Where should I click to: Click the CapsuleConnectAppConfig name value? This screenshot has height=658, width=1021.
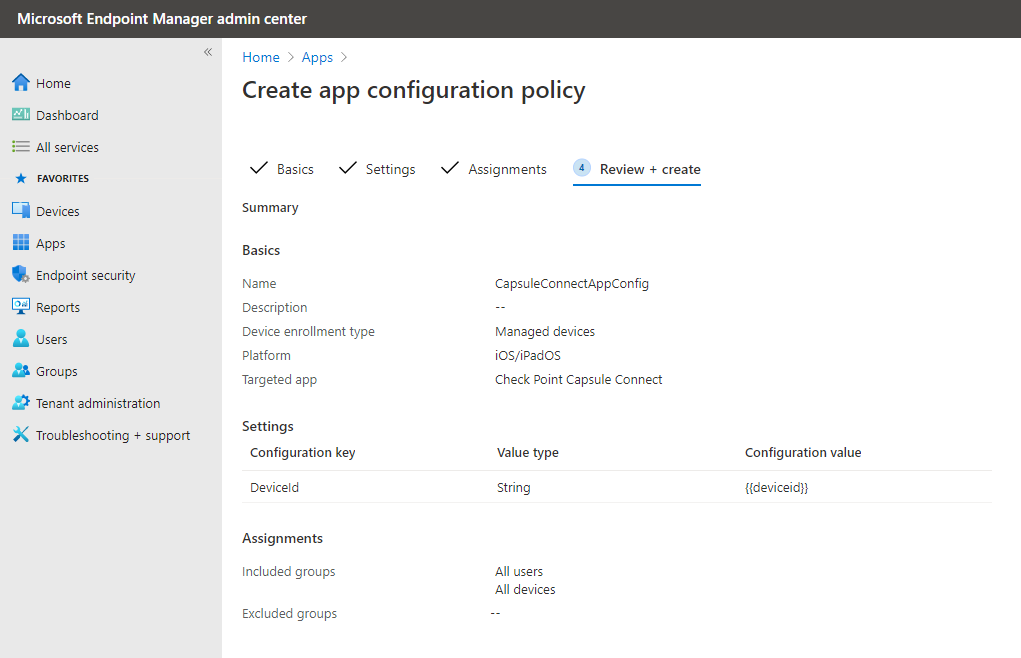click(572, 284)
